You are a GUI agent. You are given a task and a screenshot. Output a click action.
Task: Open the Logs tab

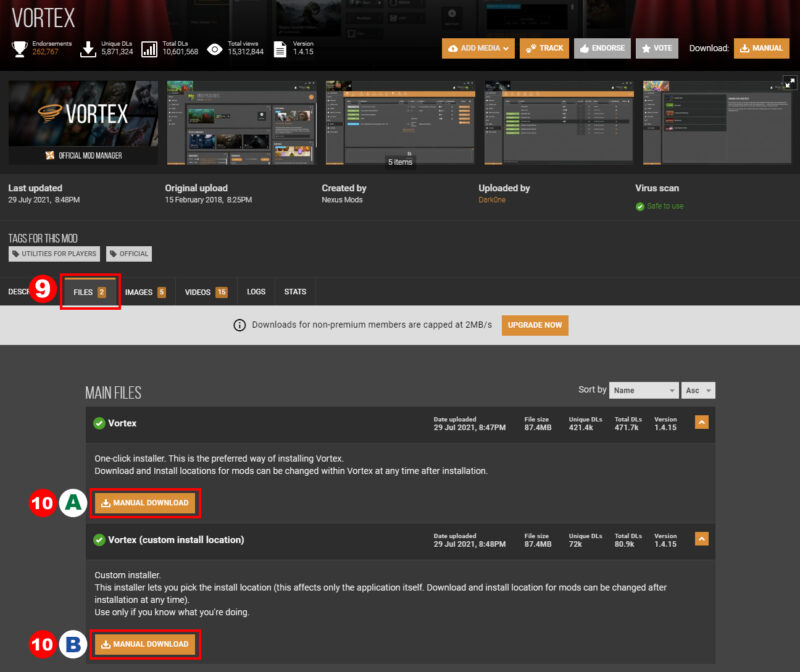pos(256,292)
